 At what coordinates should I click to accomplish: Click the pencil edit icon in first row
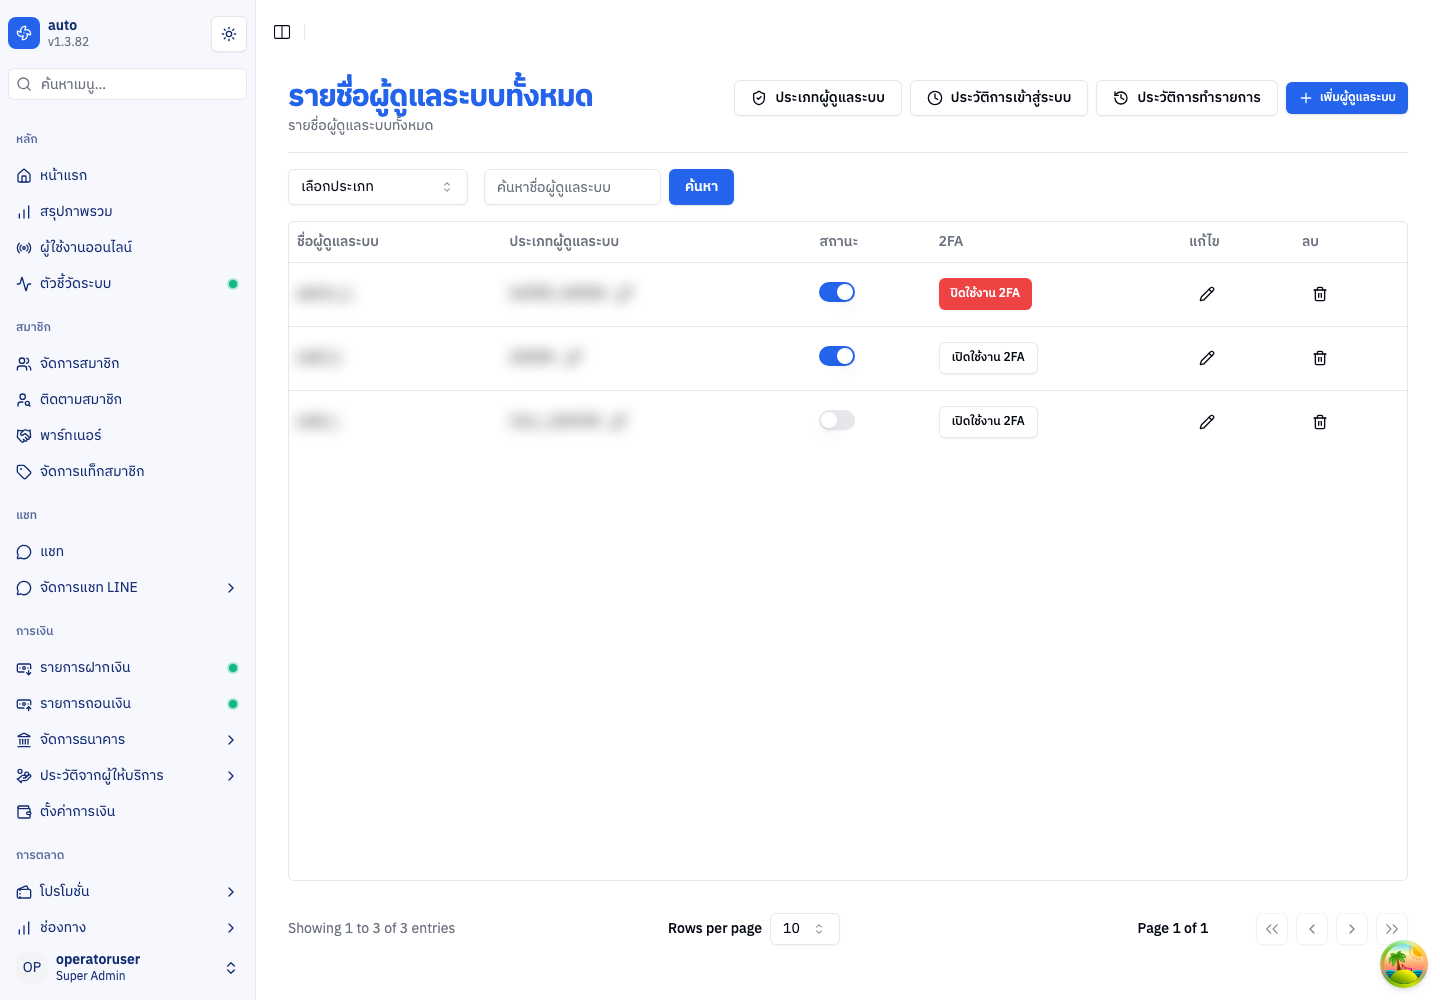point(1207,294)
